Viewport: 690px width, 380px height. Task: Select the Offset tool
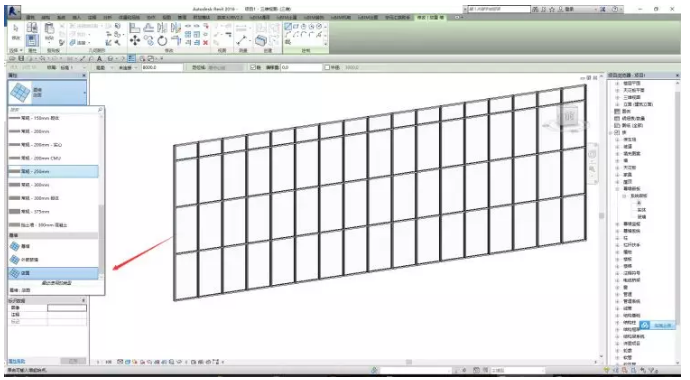(149, 29)
